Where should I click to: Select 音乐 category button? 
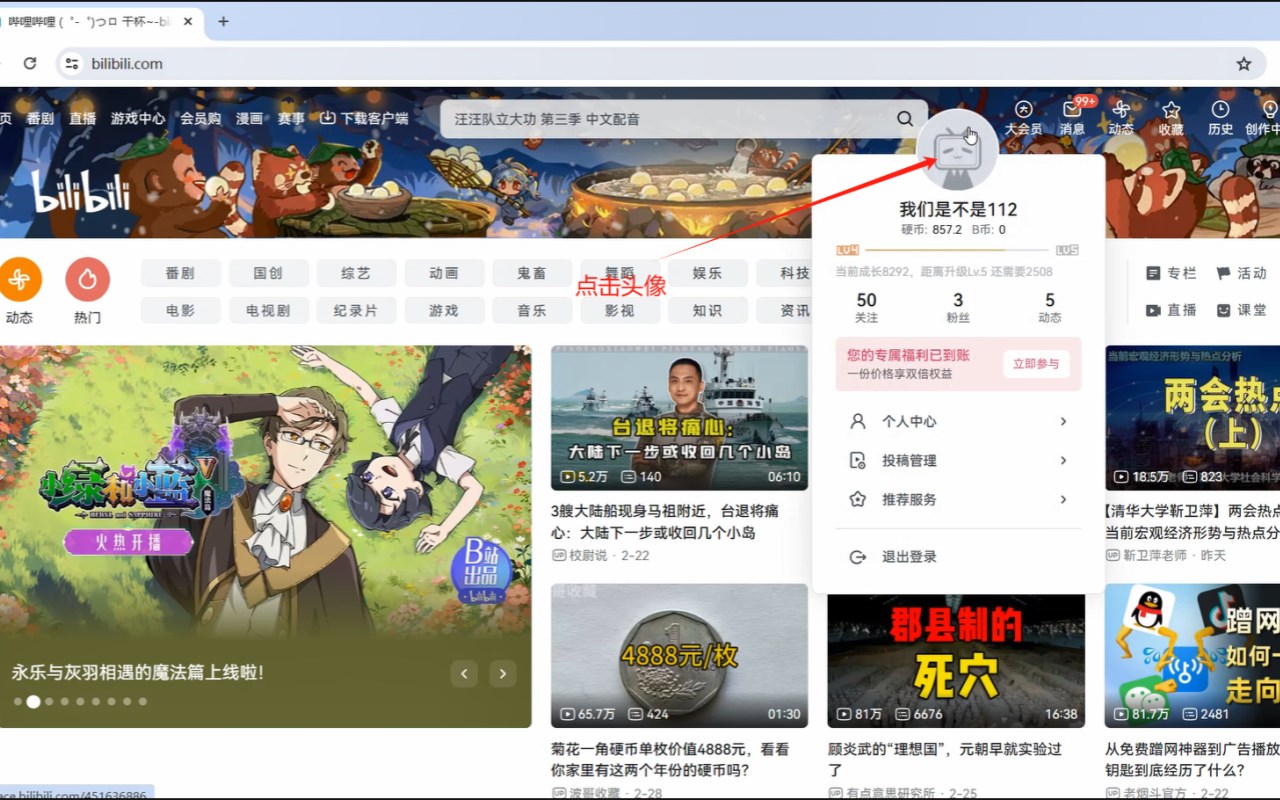532,310
